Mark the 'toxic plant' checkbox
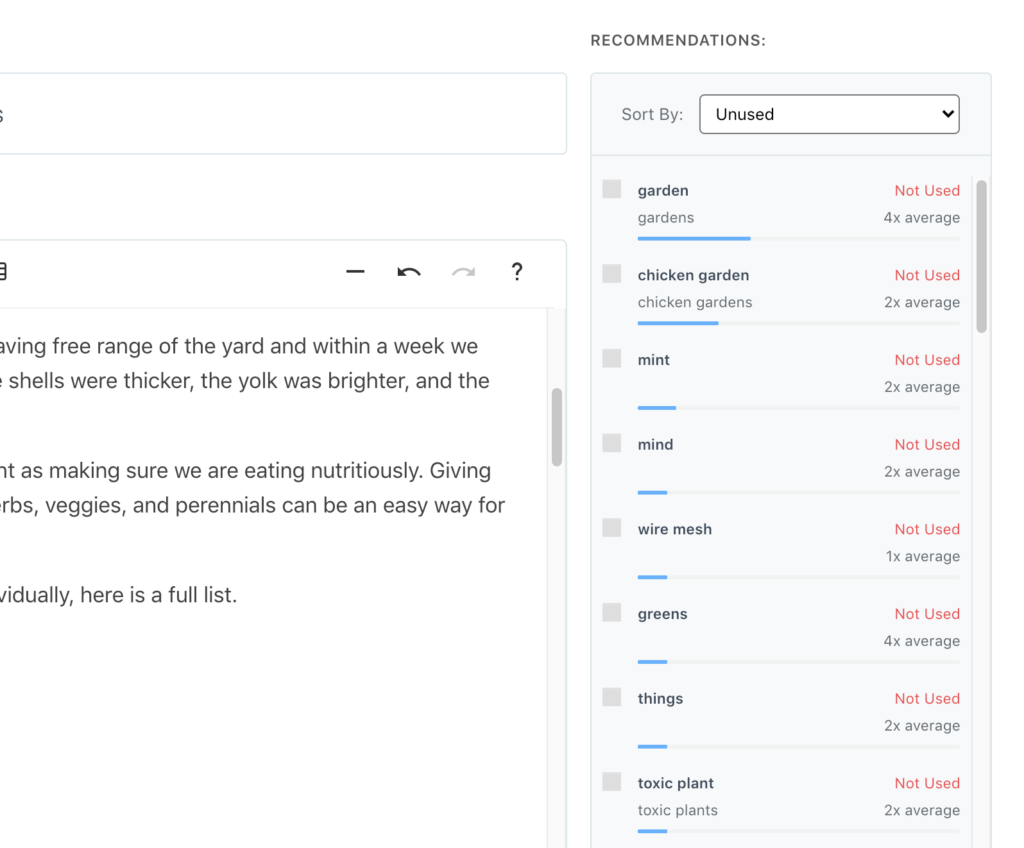 tap(612, 782)
